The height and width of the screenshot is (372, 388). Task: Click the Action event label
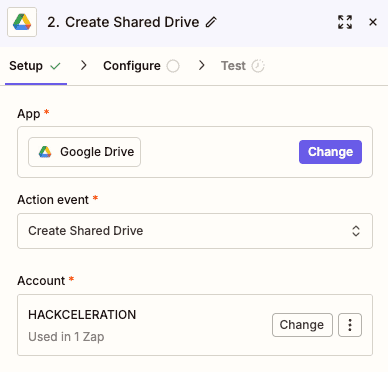[x=53, y=200]
